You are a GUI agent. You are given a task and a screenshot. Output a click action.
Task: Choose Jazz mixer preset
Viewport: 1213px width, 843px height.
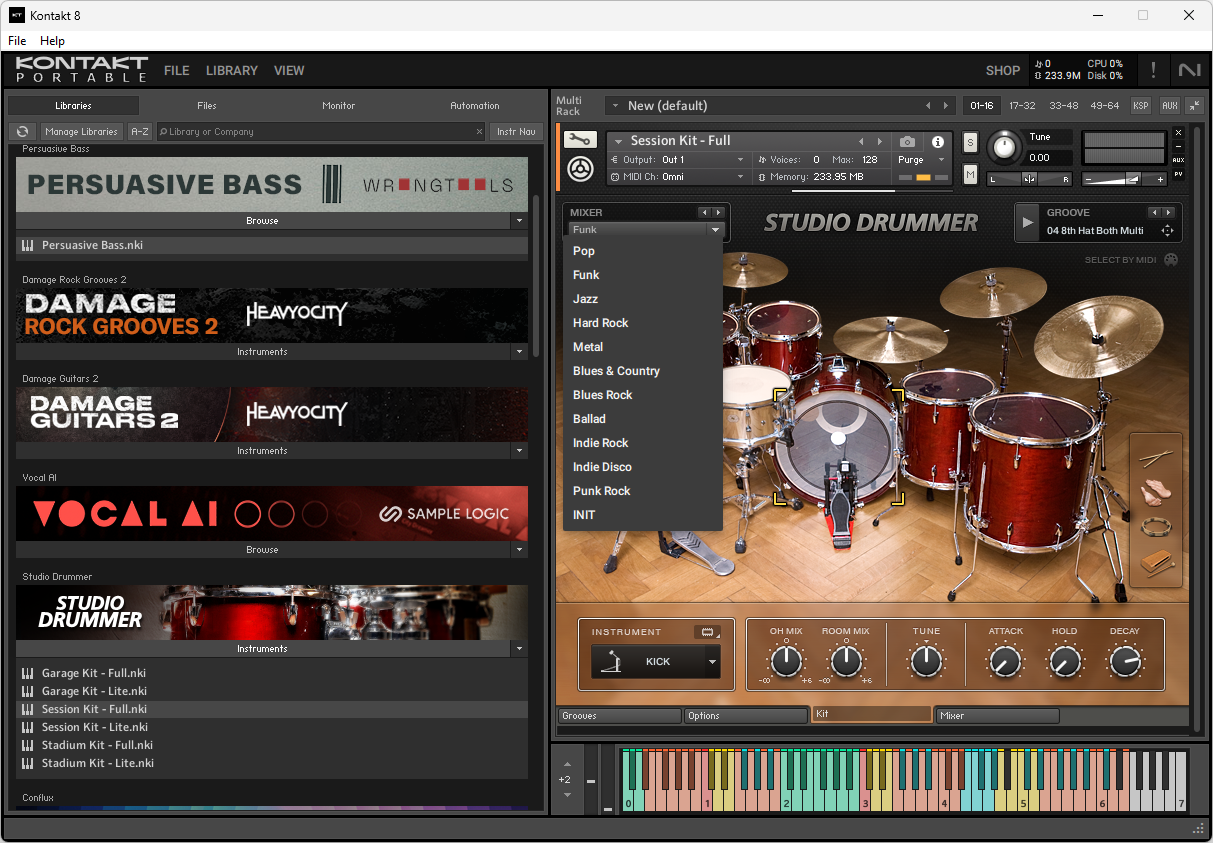click(586, 299)
